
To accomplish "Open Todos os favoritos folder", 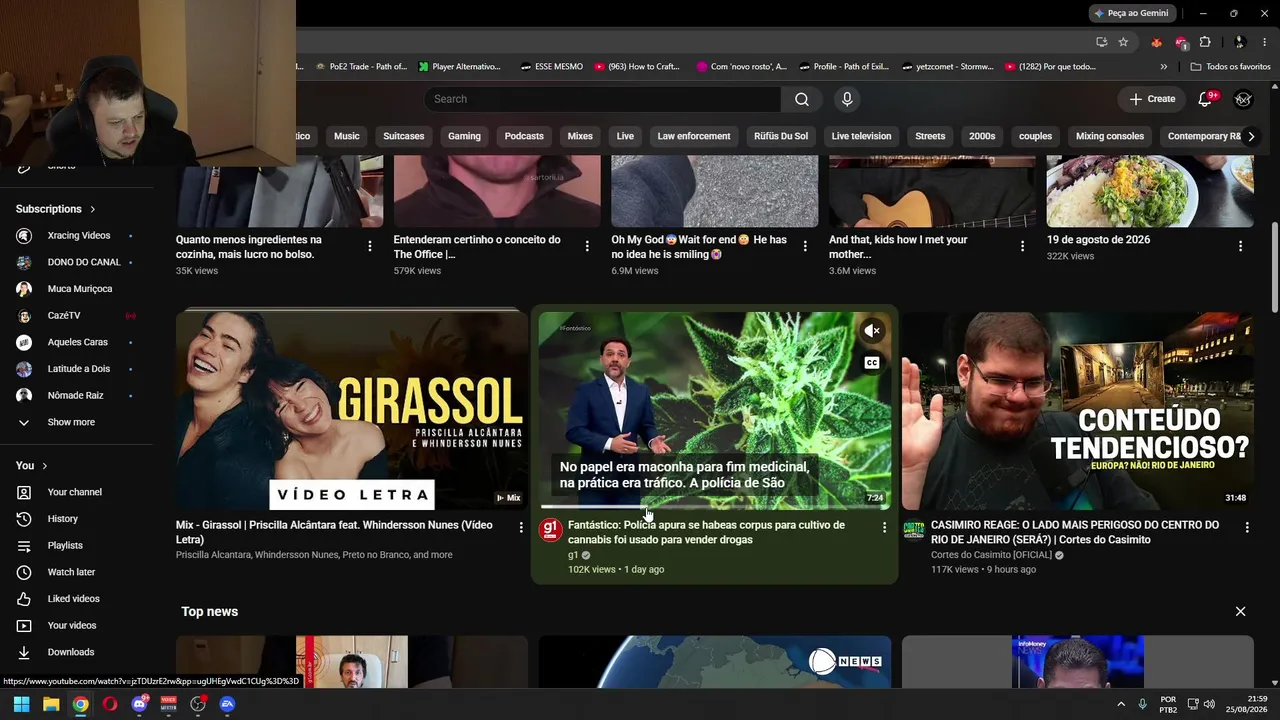I will [x=1230, y=67].
